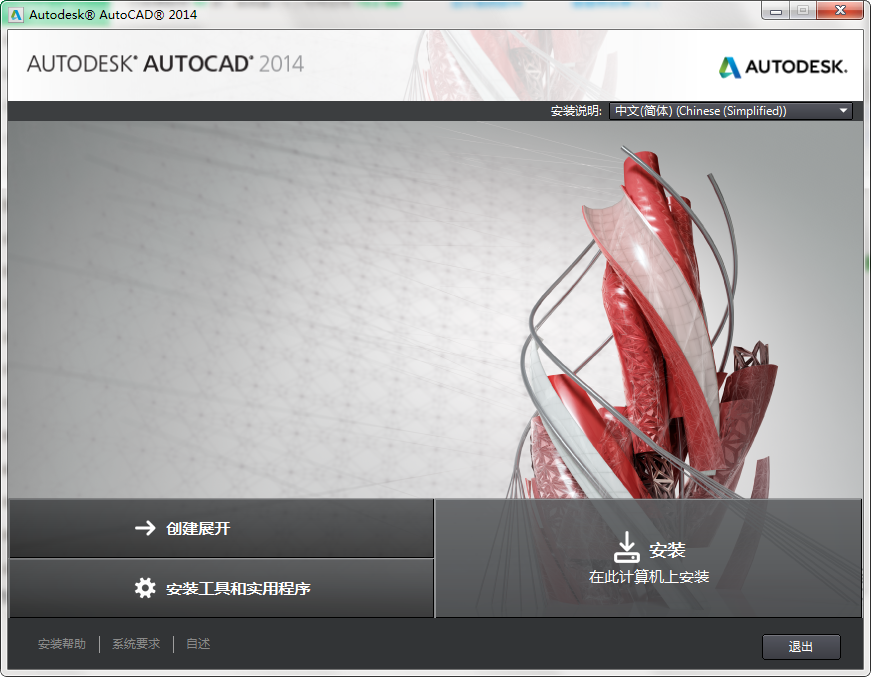The height and width of the screenshot is (677, 871).
Task: Click the dropdown arrow next to Chinese (Simplified)
Action: 843,110
